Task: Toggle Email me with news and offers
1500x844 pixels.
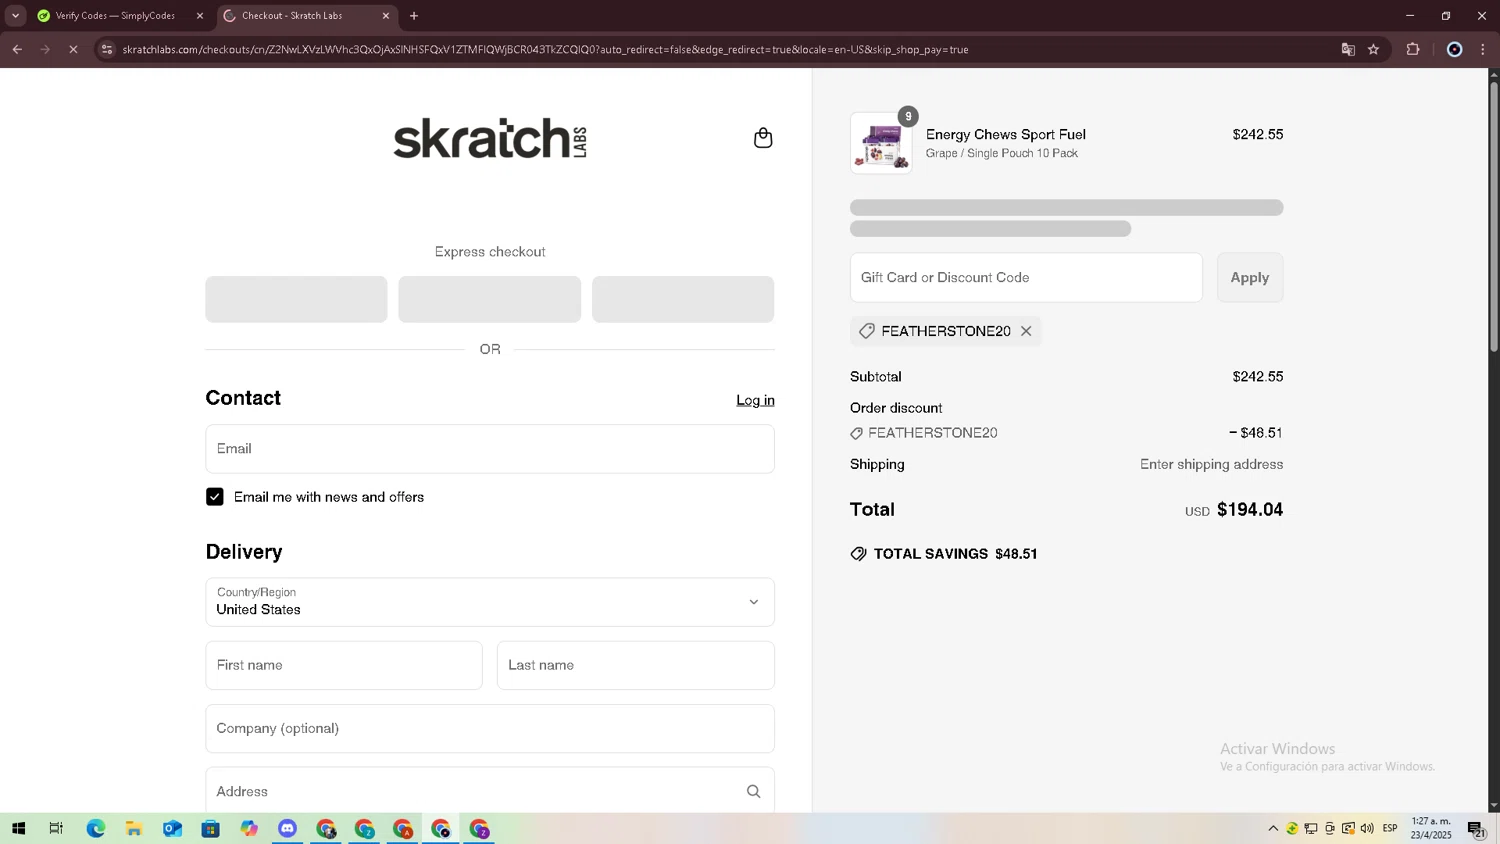Action: tap(215, 497)
